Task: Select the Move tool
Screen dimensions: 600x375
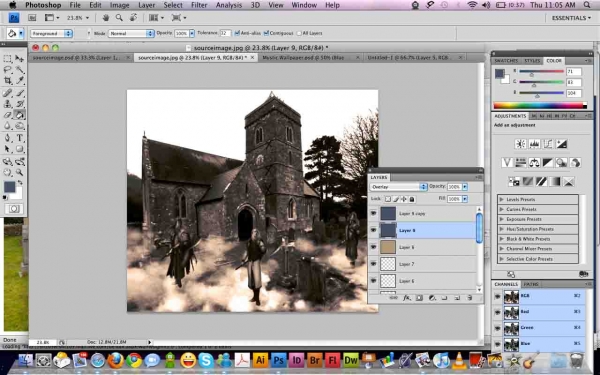Action: tap(20, 59)
